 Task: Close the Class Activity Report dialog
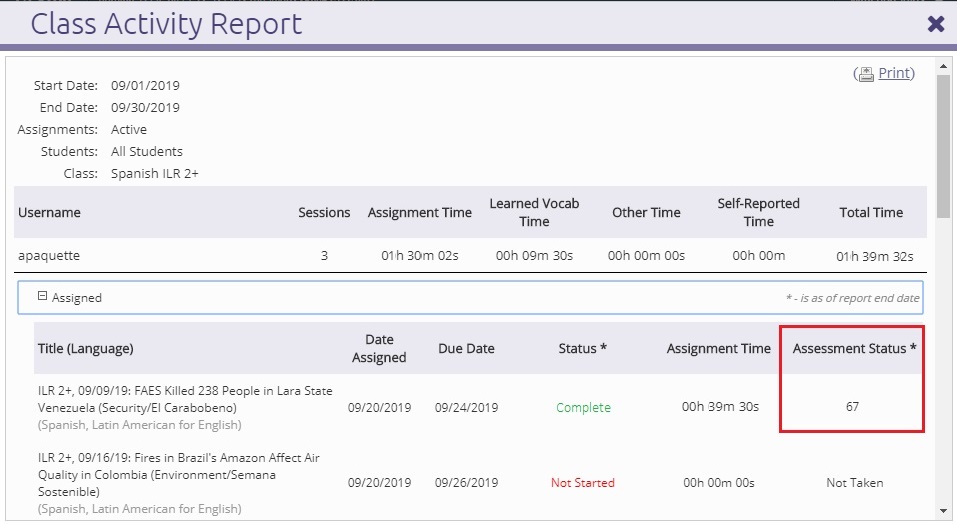click(x=935, y=24)
